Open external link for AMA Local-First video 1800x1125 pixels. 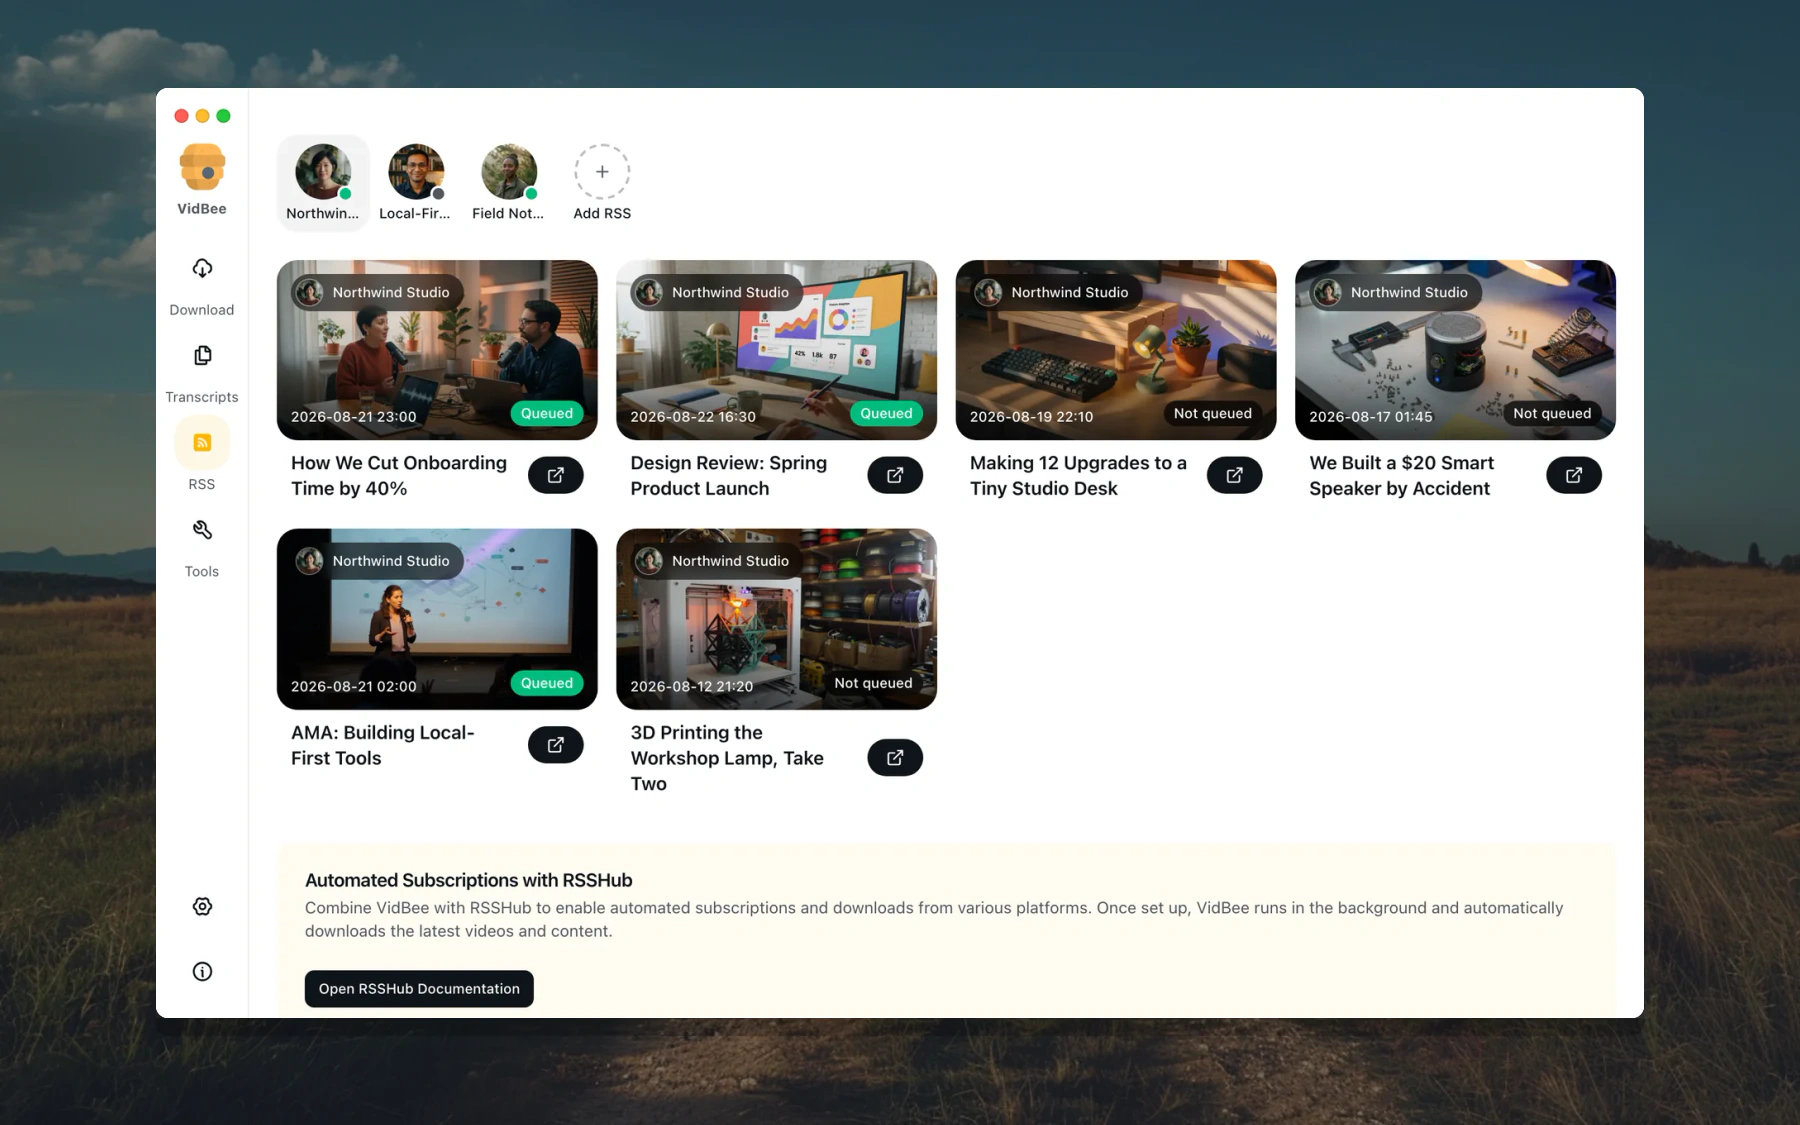click(556, 745)
